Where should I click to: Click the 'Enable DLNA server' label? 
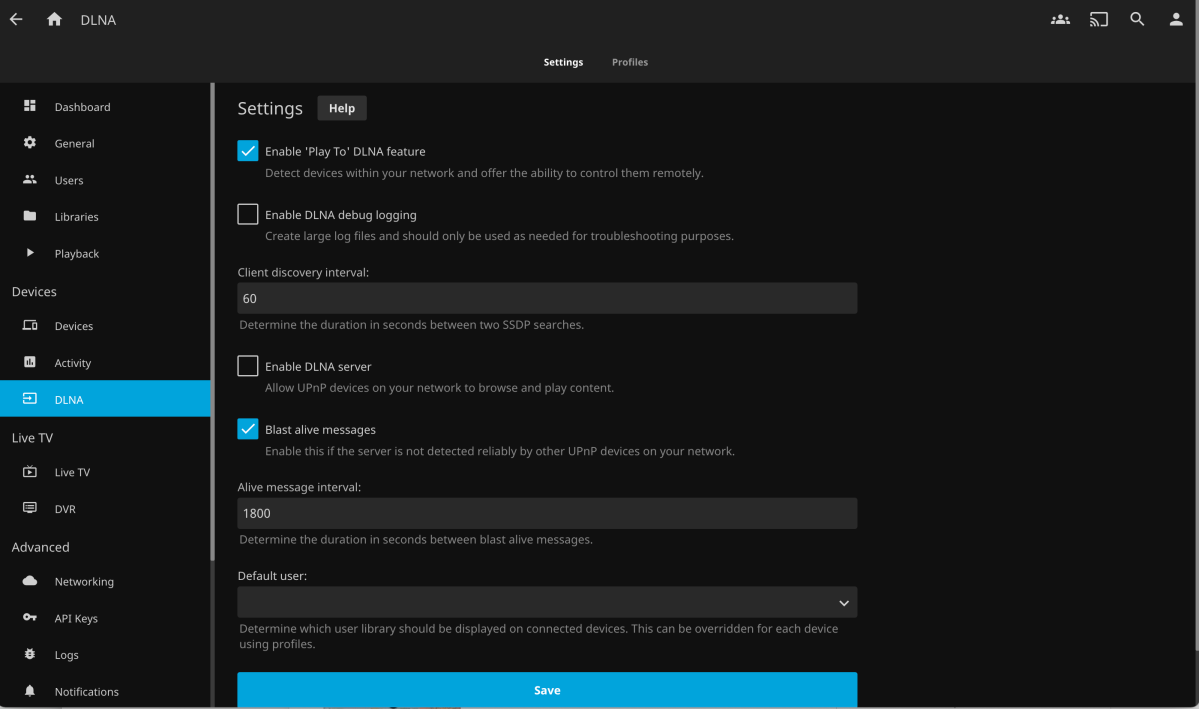[x=318, y=366]
